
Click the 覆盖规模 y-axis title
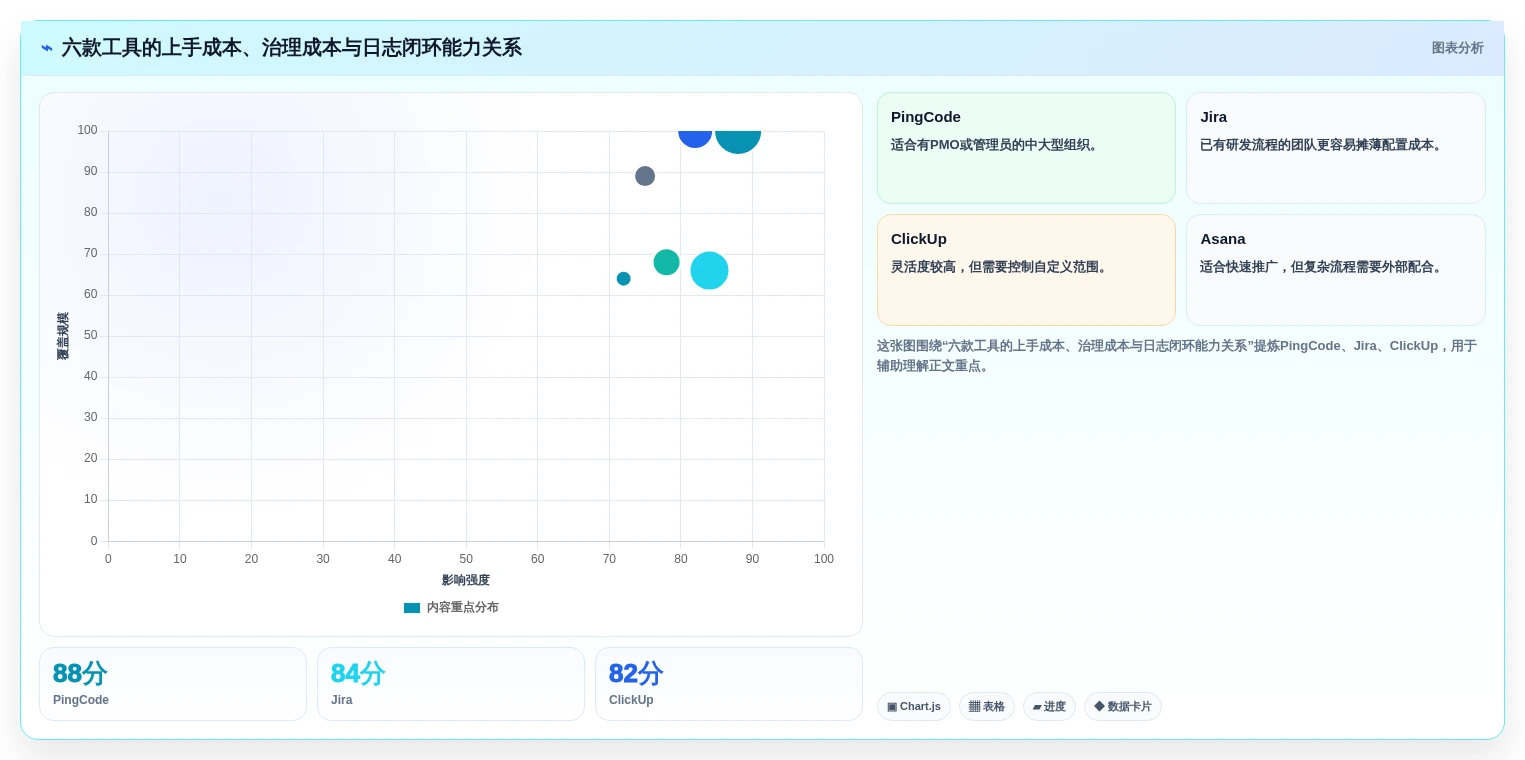click(x=63, y=336)
